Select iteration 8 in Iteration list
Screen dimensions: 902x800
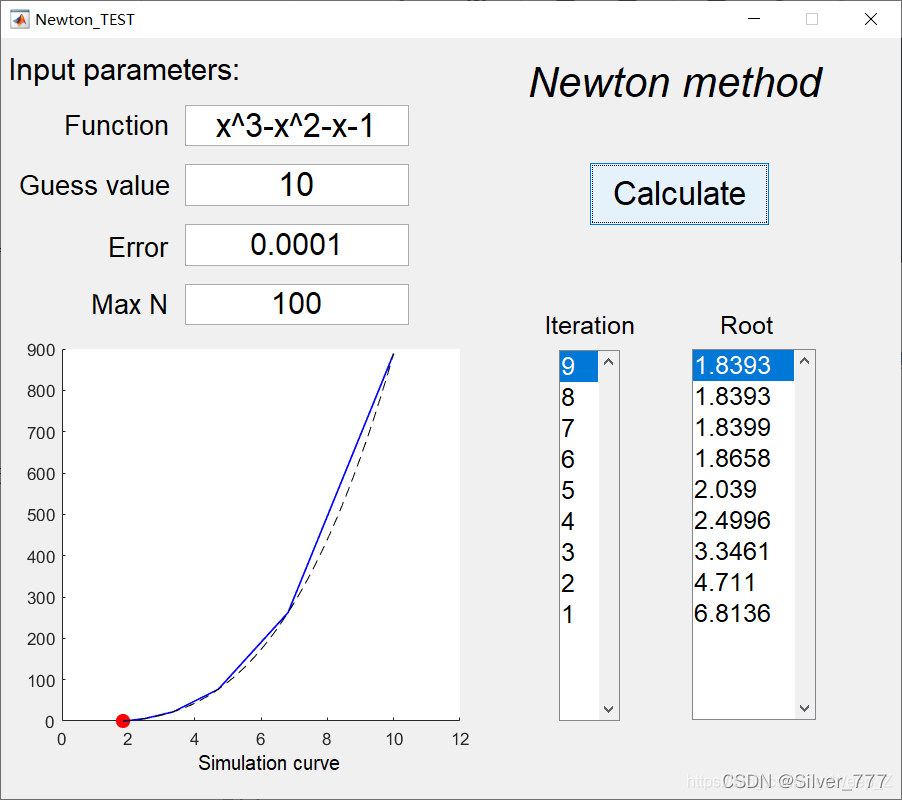coord(579,397)
